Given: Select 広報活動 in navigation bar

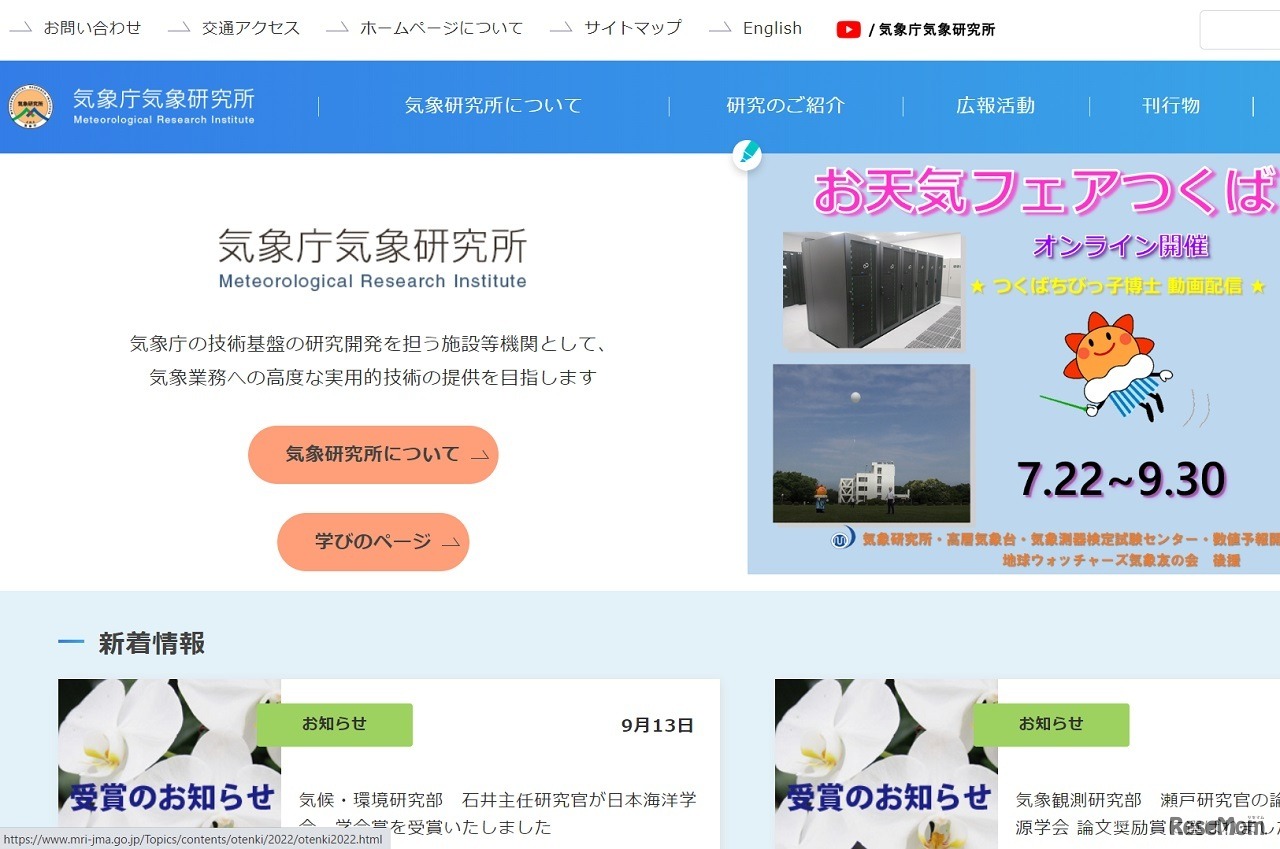Looking at the screenshot, I should pos(995,106).
